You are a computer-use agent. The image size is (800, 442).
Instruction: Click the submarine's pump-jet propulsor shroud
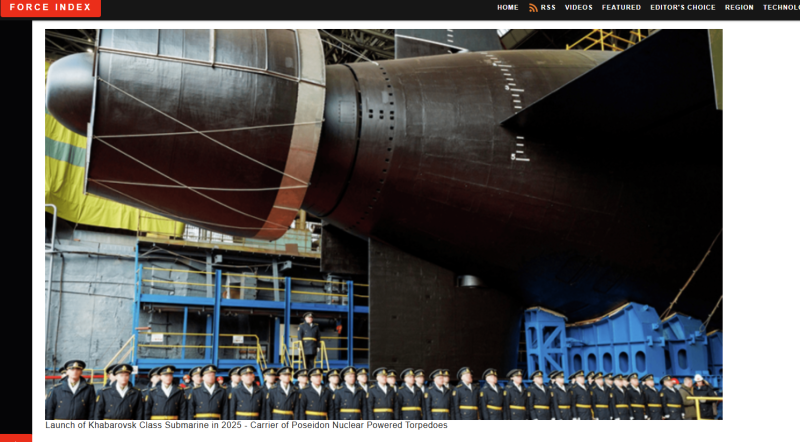(200, 130)
